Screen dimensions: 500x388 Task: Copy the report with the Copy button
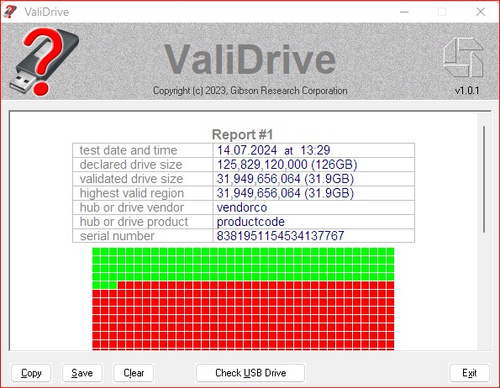click(31, 373)
